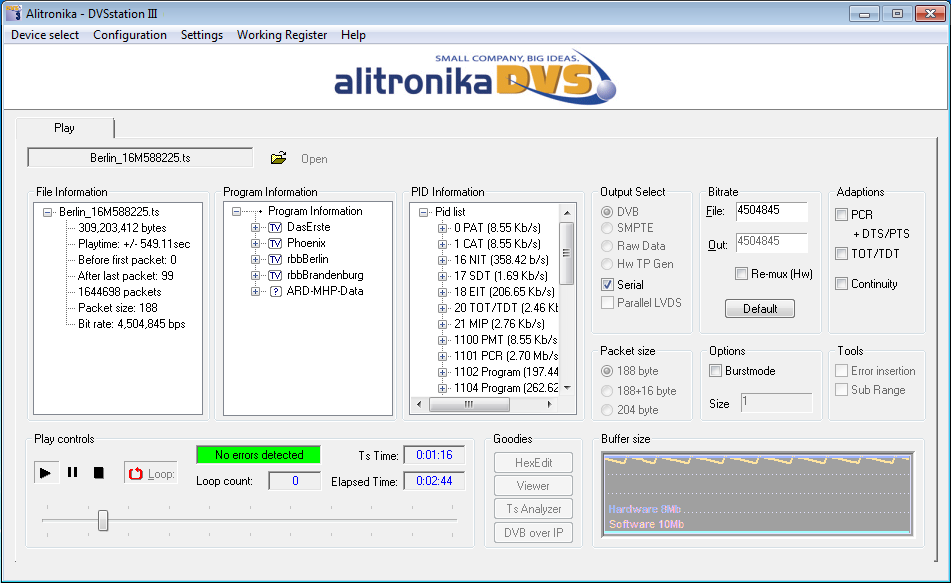Uncheck the Serial output checkbox
This screenshot has width=951, height=583.
(x=608, y=284)
